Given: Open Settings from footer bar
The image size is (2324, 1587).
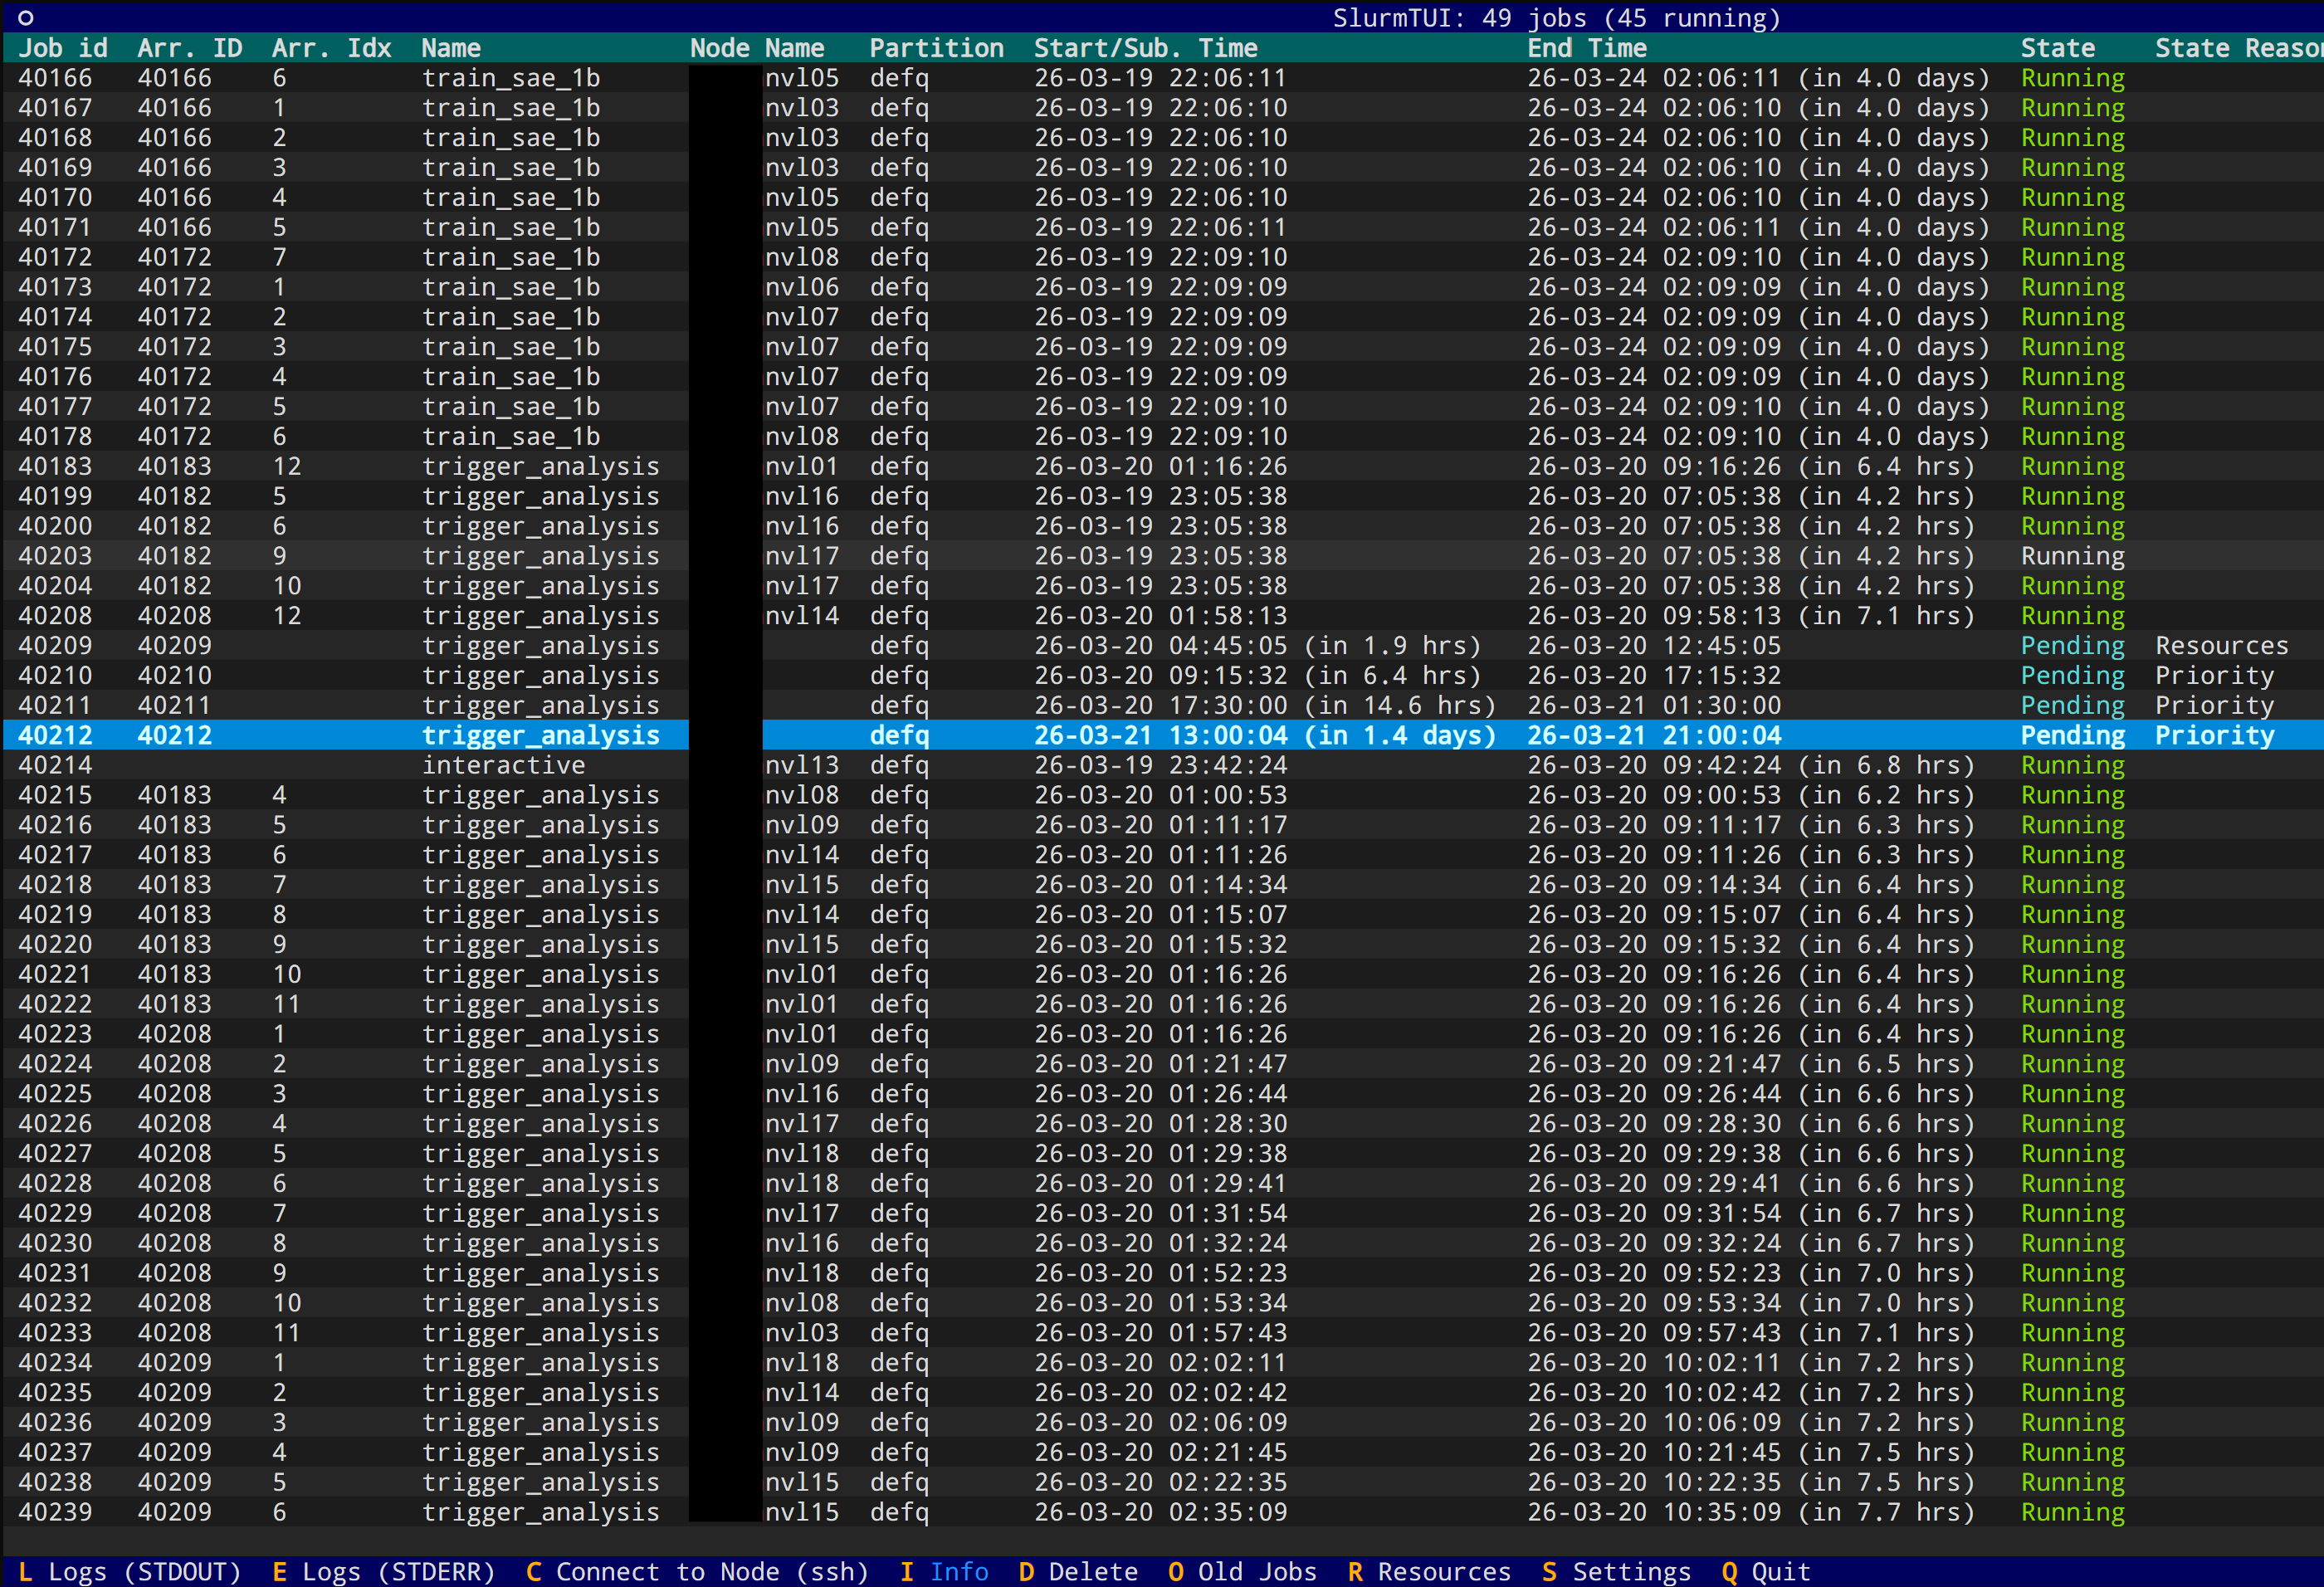Looking at the screenshot, I should (x=1615, y=1572).
